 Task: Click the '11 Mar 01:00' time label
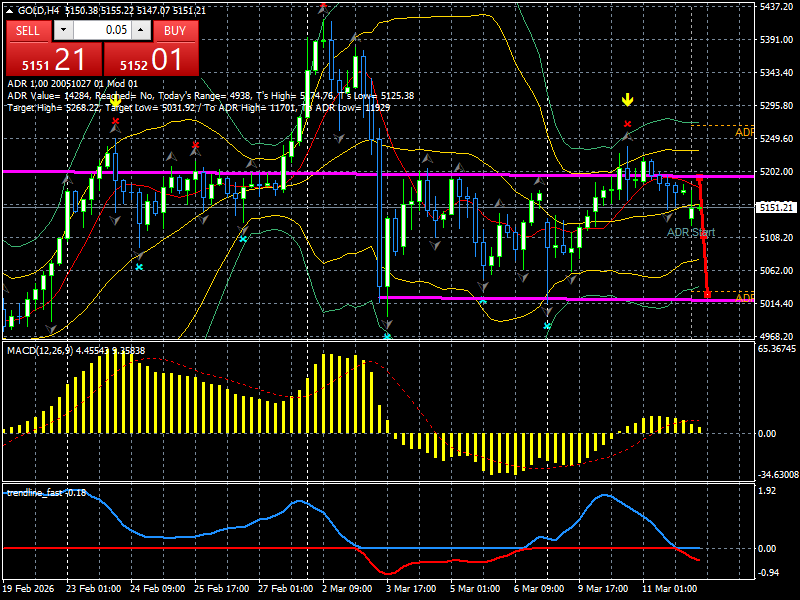(x=669, y=588)
